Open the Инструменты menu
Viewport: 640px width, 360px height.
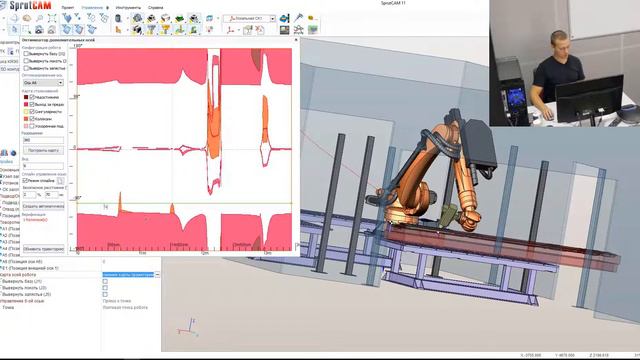(x=128, y=7)
